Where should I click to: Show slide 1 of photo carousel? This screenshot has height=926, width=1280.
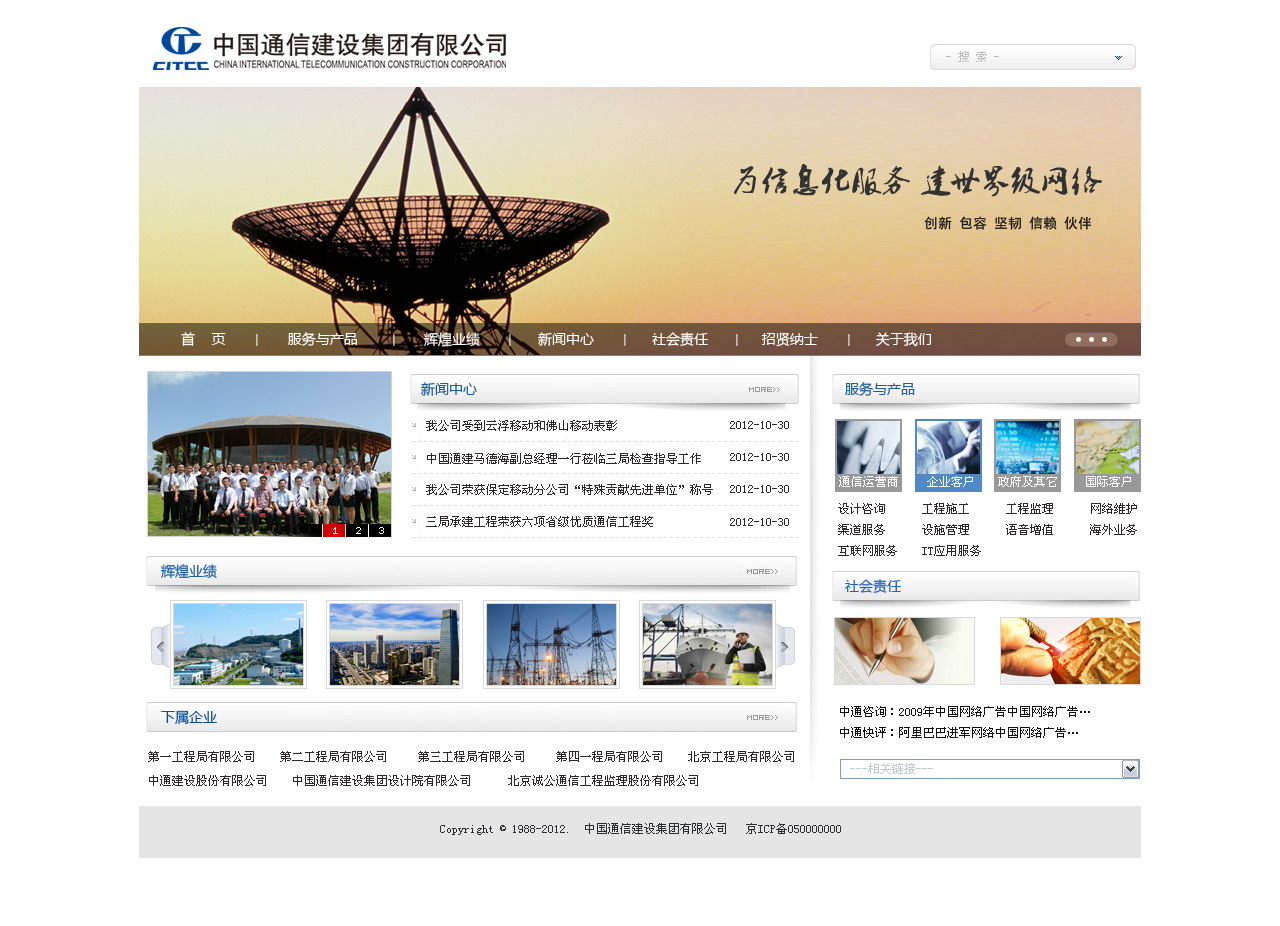[334, 530]
